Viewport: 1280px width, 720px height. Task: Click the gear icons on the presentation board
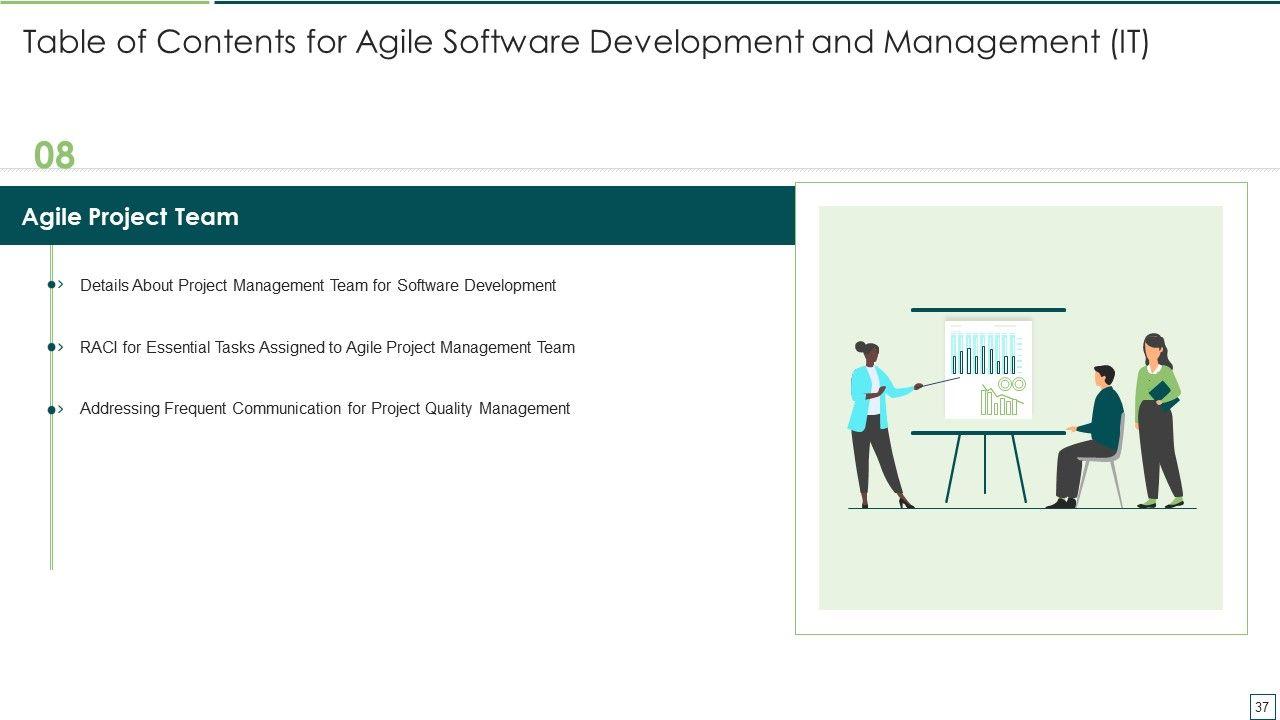(1011, 384)
